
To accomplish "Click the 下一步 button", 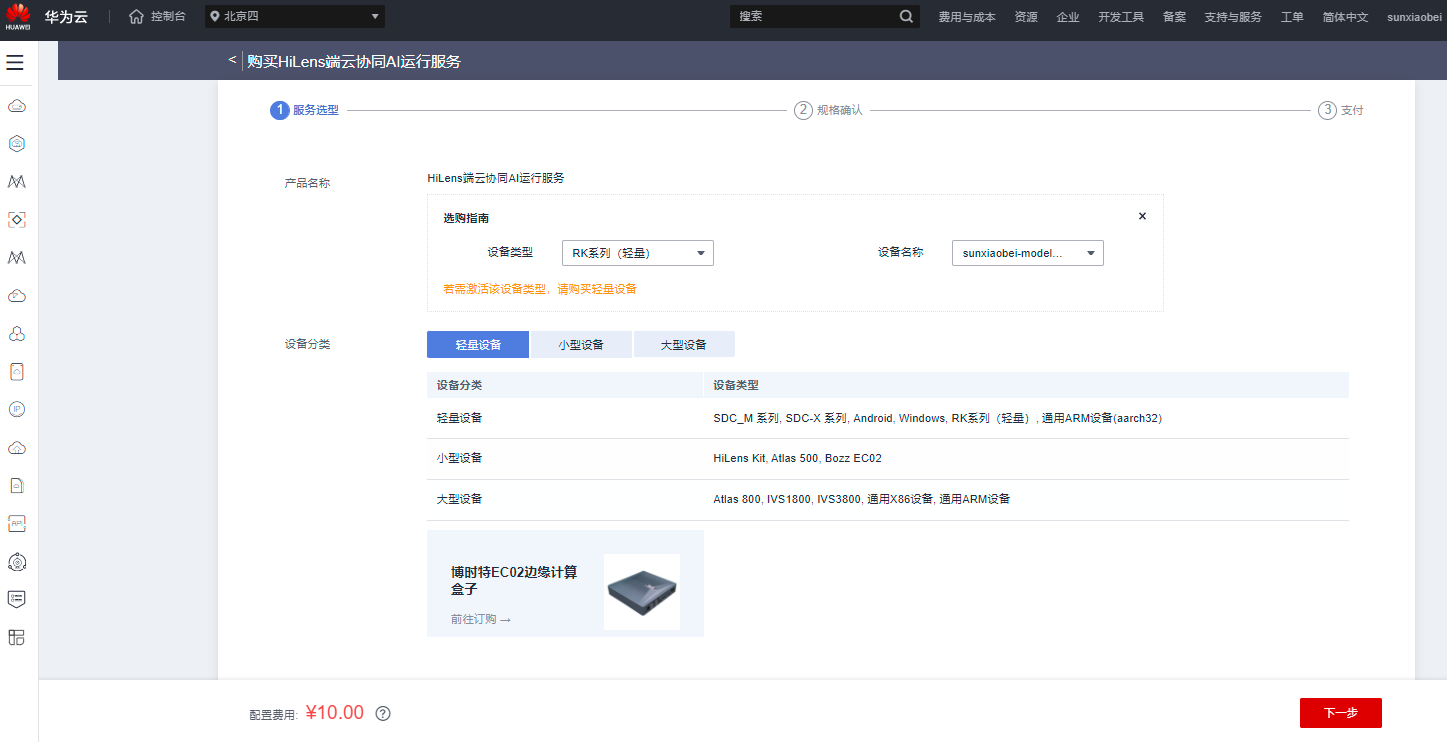I will click(x=1340, y=712).
